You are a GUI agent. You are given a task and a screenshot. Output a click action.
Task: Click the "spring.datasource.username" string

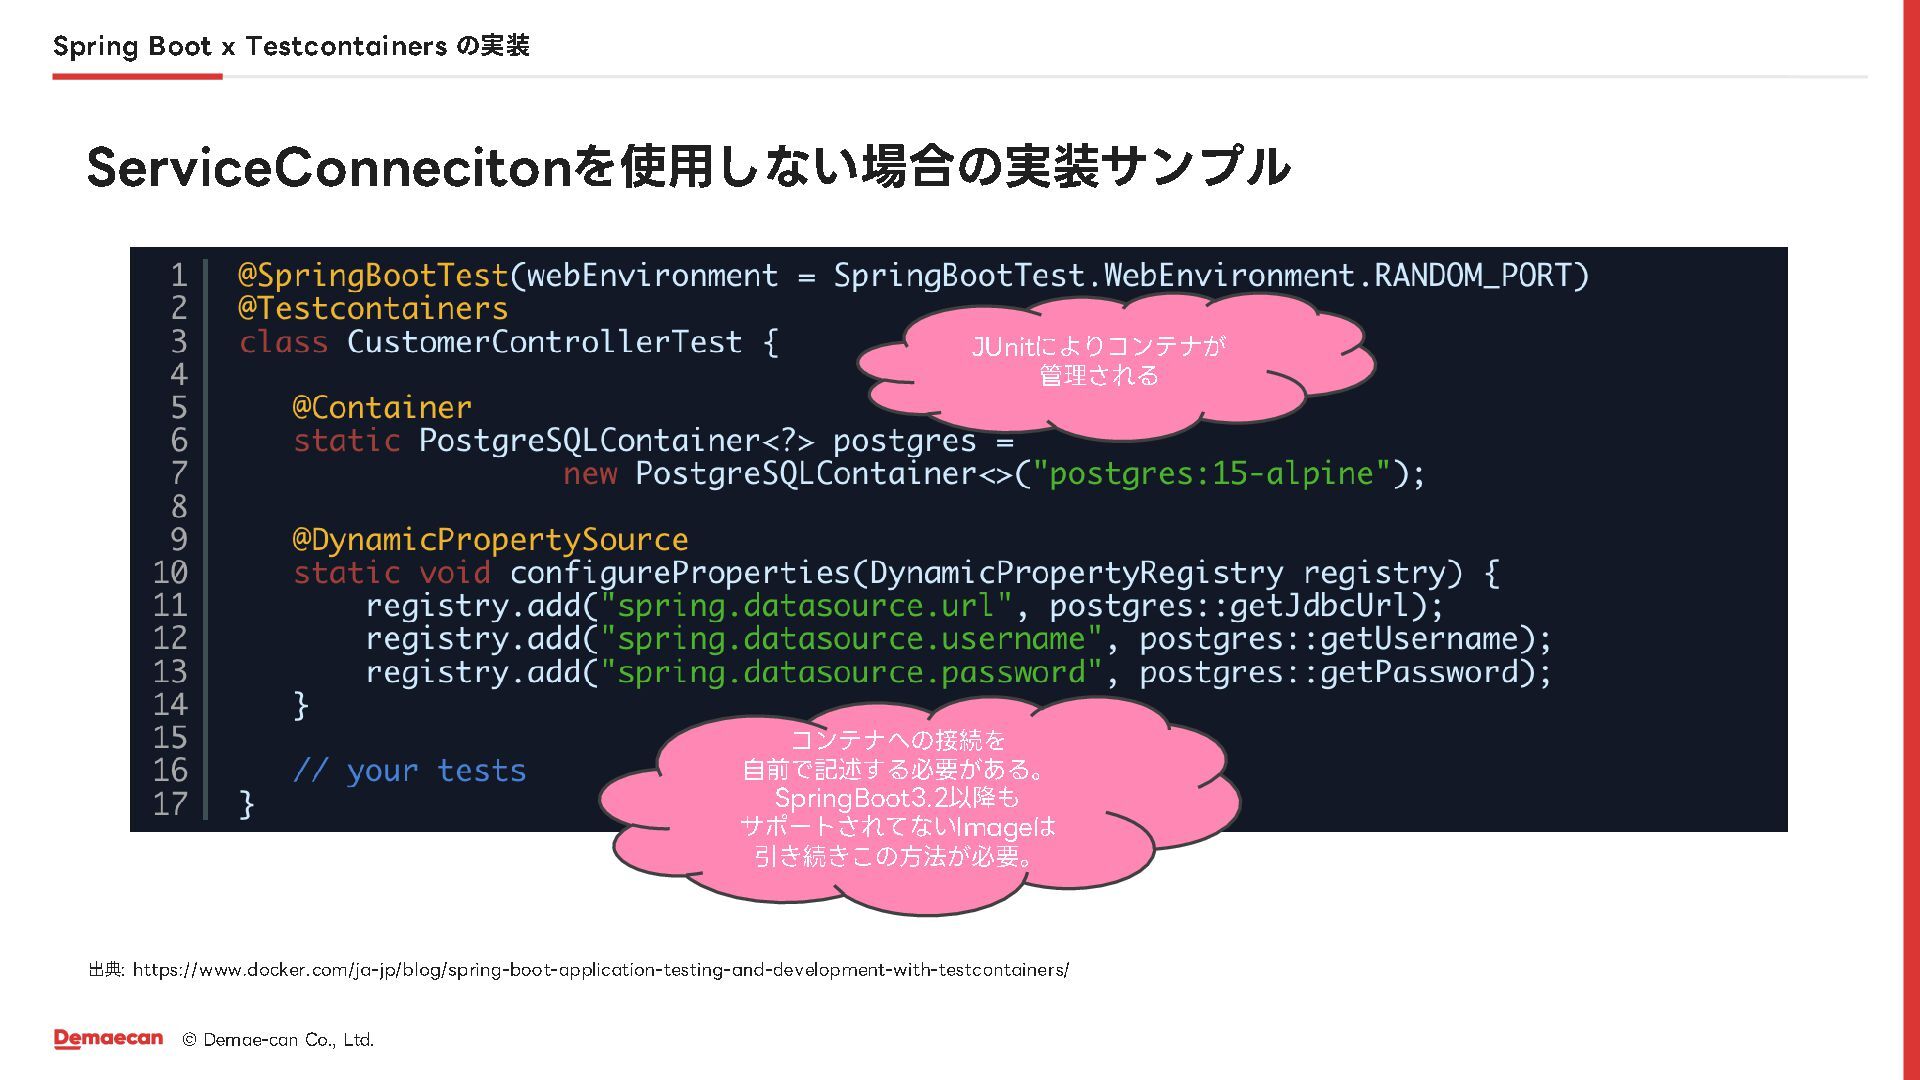pos(851,639)
